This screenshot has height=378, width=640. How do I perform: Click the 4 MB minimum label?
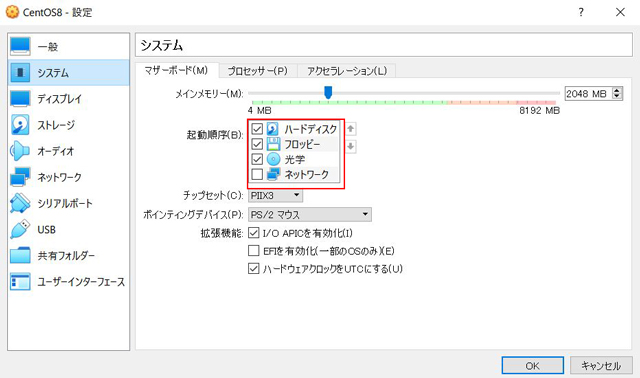point(259,111)
